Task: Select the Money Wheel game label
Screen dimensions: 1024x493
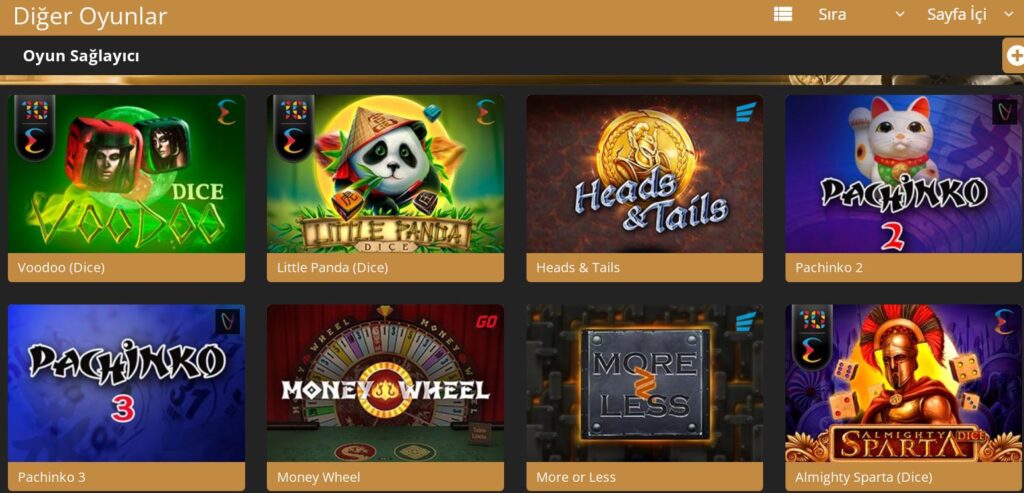Action: click(319, 477)
